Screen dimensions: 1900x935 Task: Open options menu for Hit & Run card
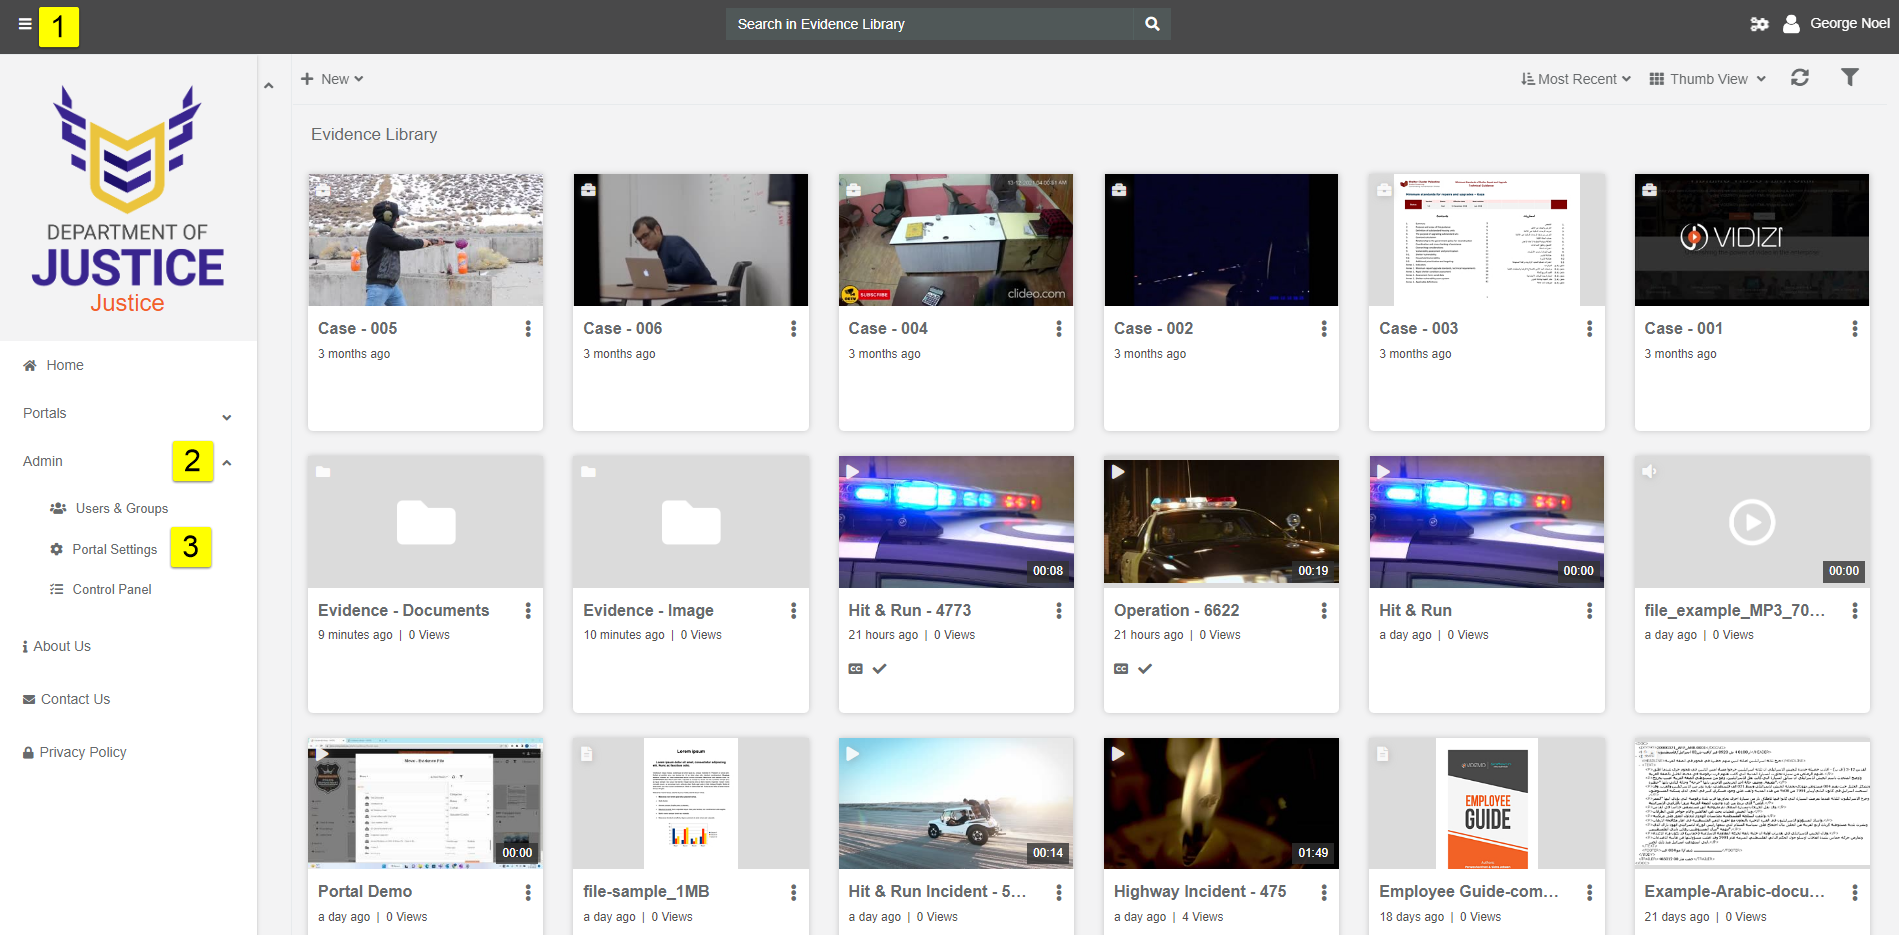tap(1589, 611)
